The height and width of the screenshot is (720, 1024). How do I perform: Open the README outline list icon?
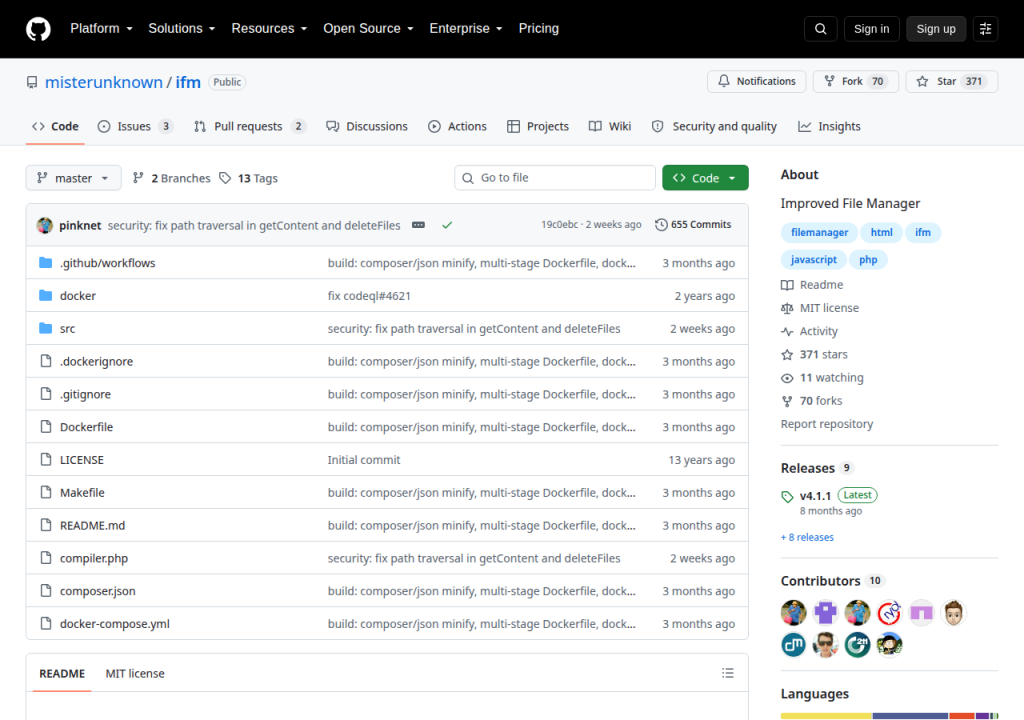tap(728, 673)
